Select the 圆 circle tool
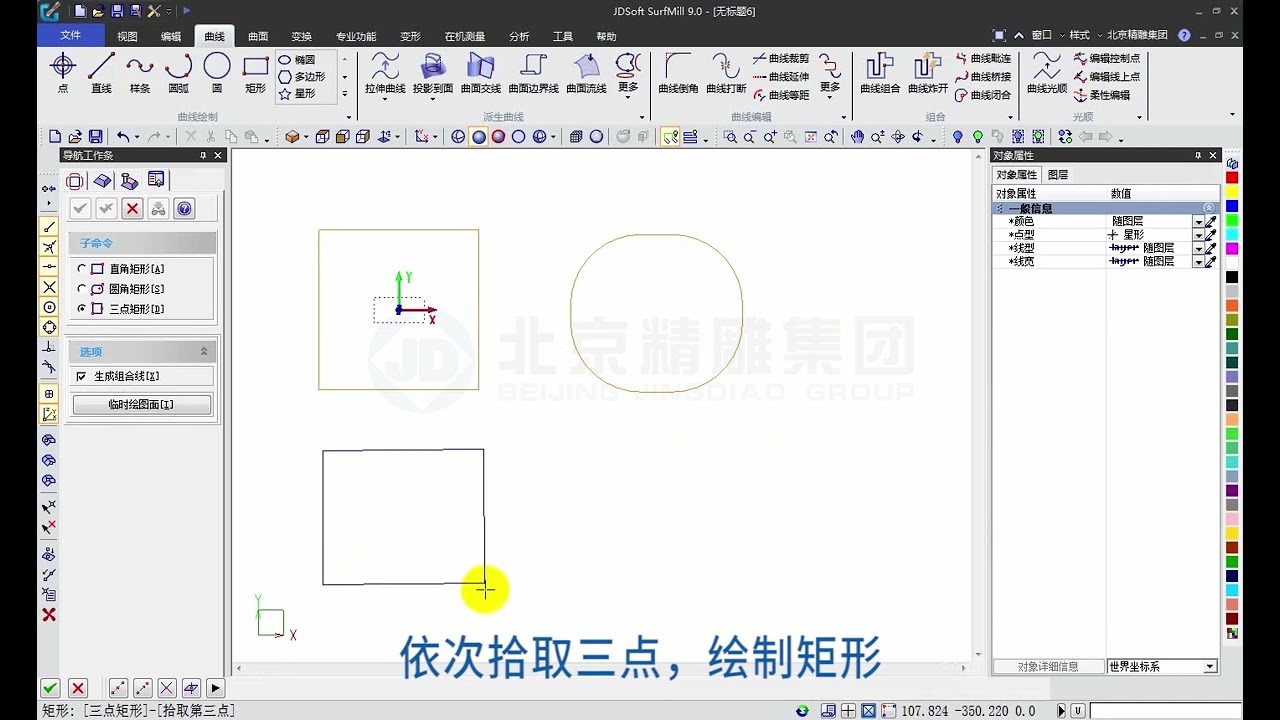 click(217, 74)
